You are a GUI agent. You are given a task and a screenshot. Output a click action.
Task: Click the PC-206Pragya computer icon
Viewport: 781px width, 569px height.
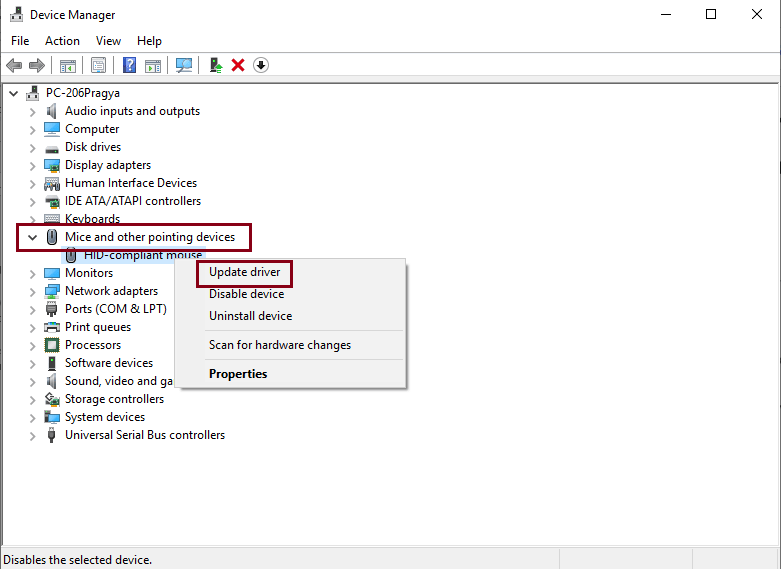pyautogui.click(x=33, y=93)
